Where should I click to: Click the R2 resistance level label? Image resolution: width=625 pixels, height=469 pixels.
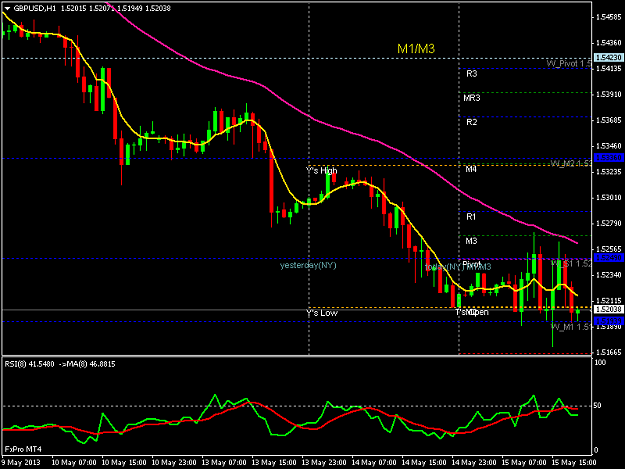click(x=472, y=122)
